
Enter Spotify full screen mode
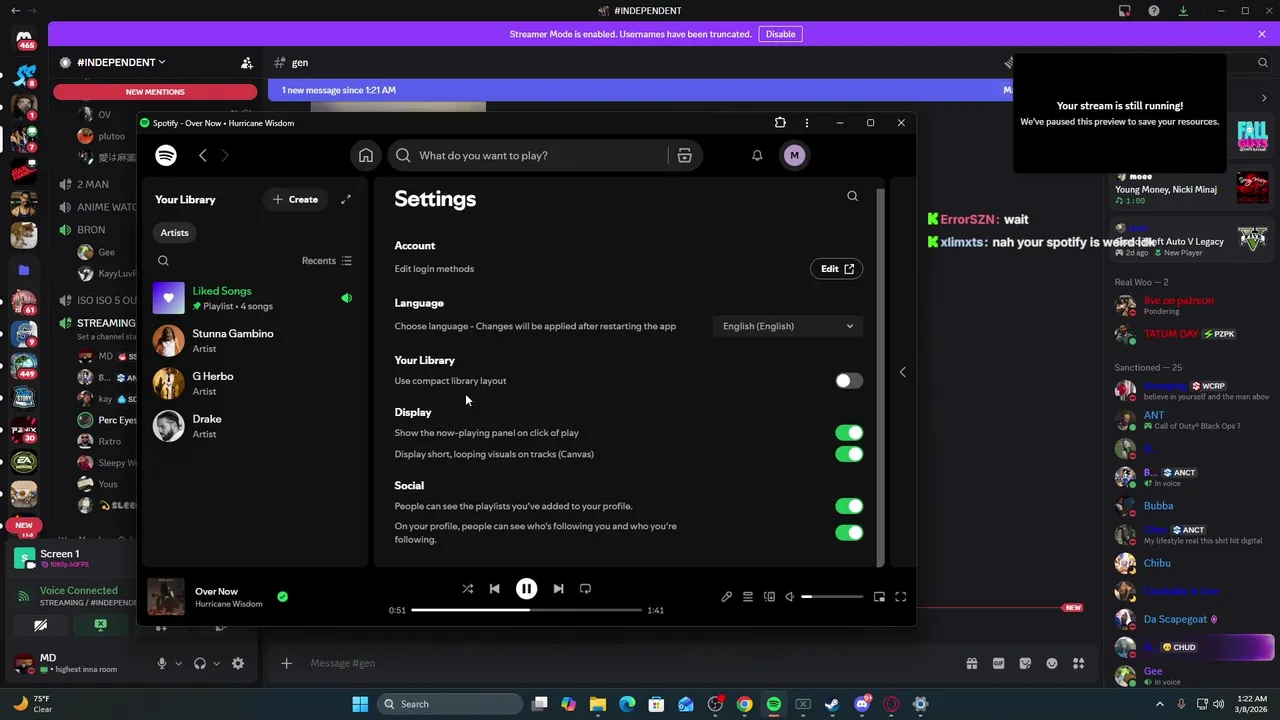pos(900,597)
